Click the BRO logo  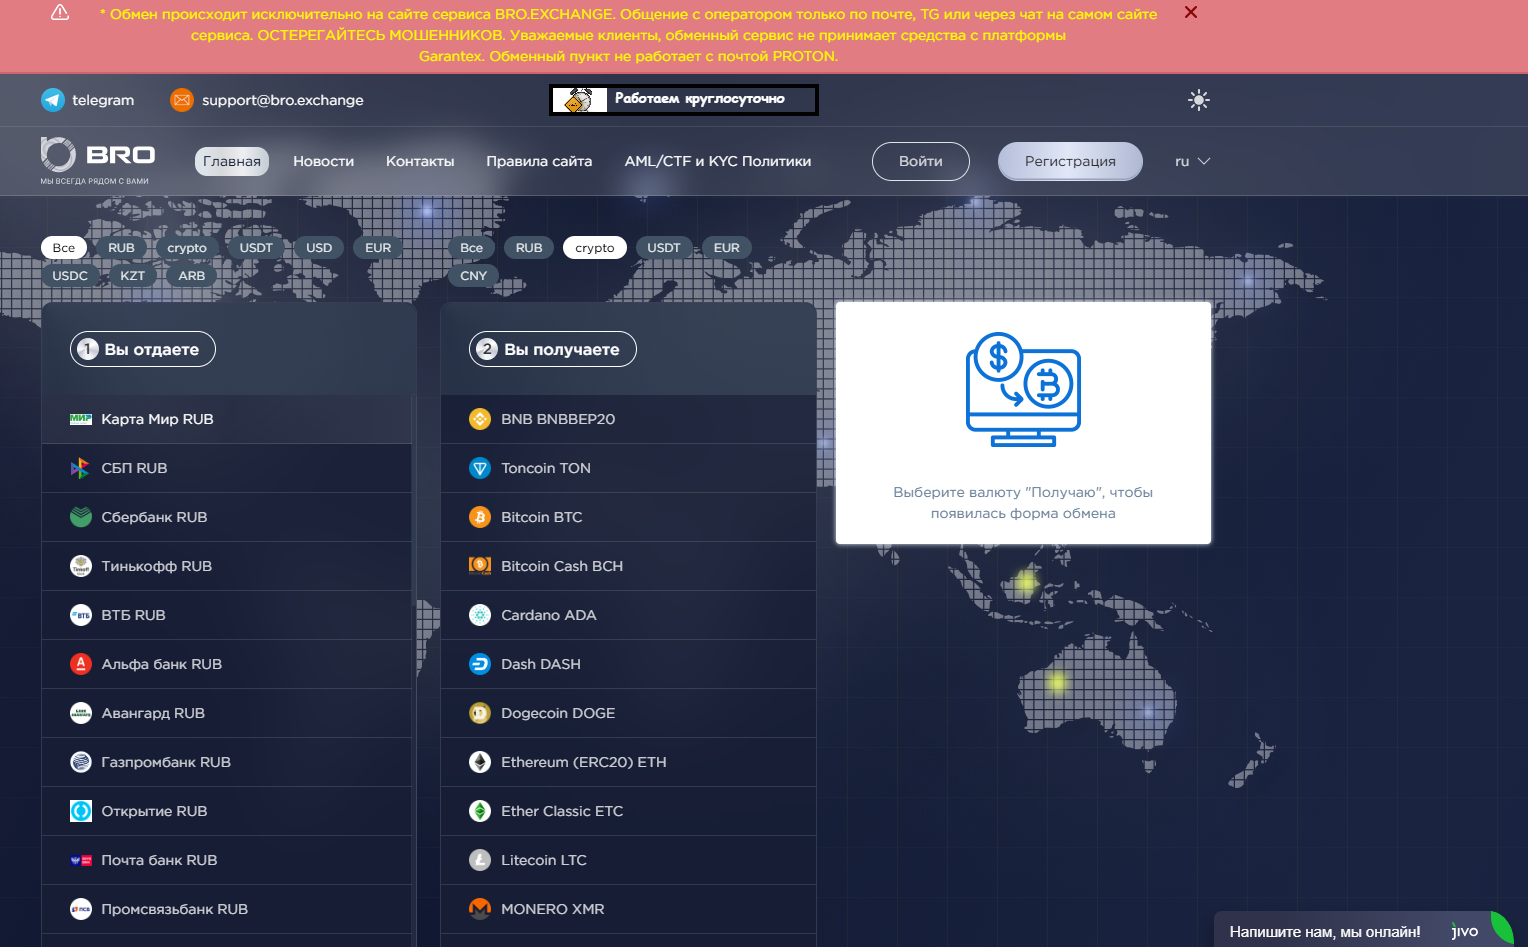tap(98, 160)
